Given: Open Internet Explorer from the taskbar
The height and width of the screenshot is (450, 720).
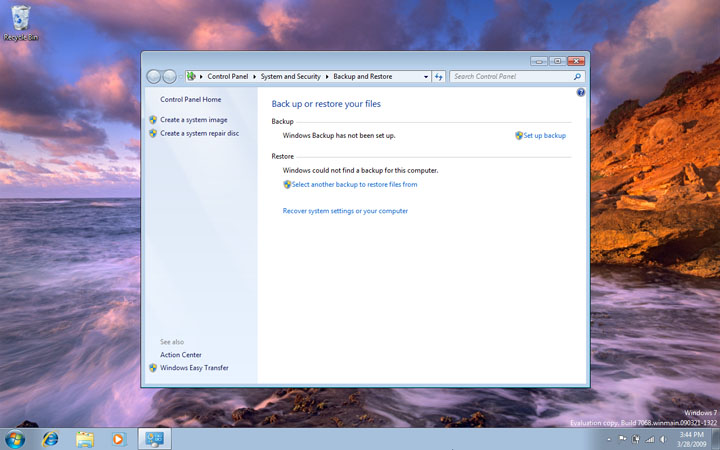Looking at the screenshot, I should (x=50, y=438).
